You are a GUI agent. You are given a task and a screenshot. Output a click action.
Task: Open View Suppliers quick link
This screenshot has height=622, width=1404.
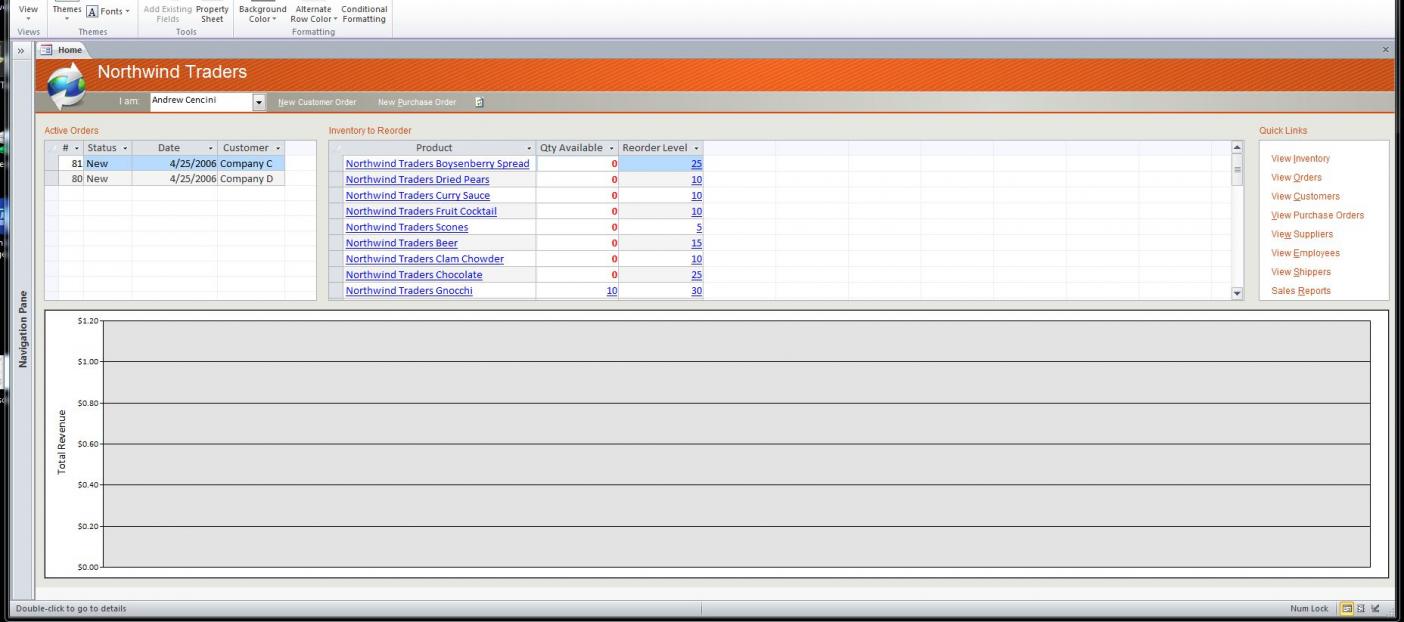1302,235
